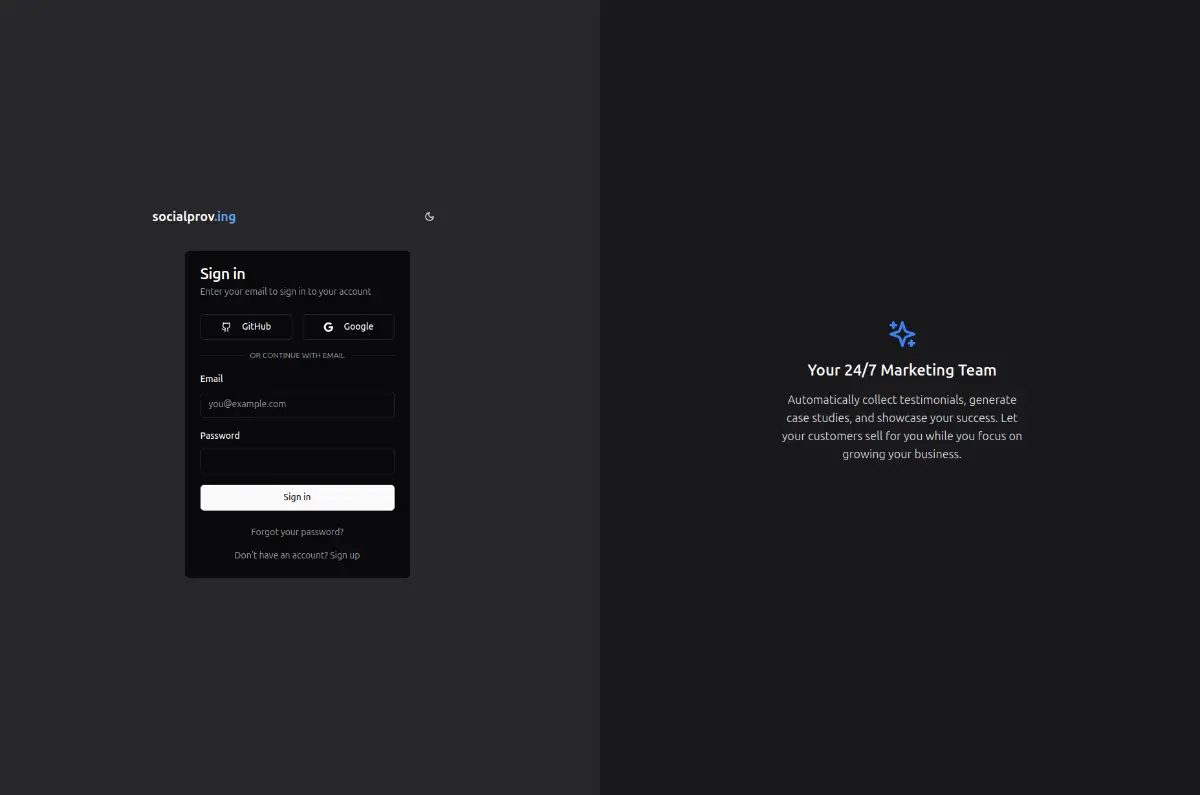Sign in with the GitHub button

(246, 327)
